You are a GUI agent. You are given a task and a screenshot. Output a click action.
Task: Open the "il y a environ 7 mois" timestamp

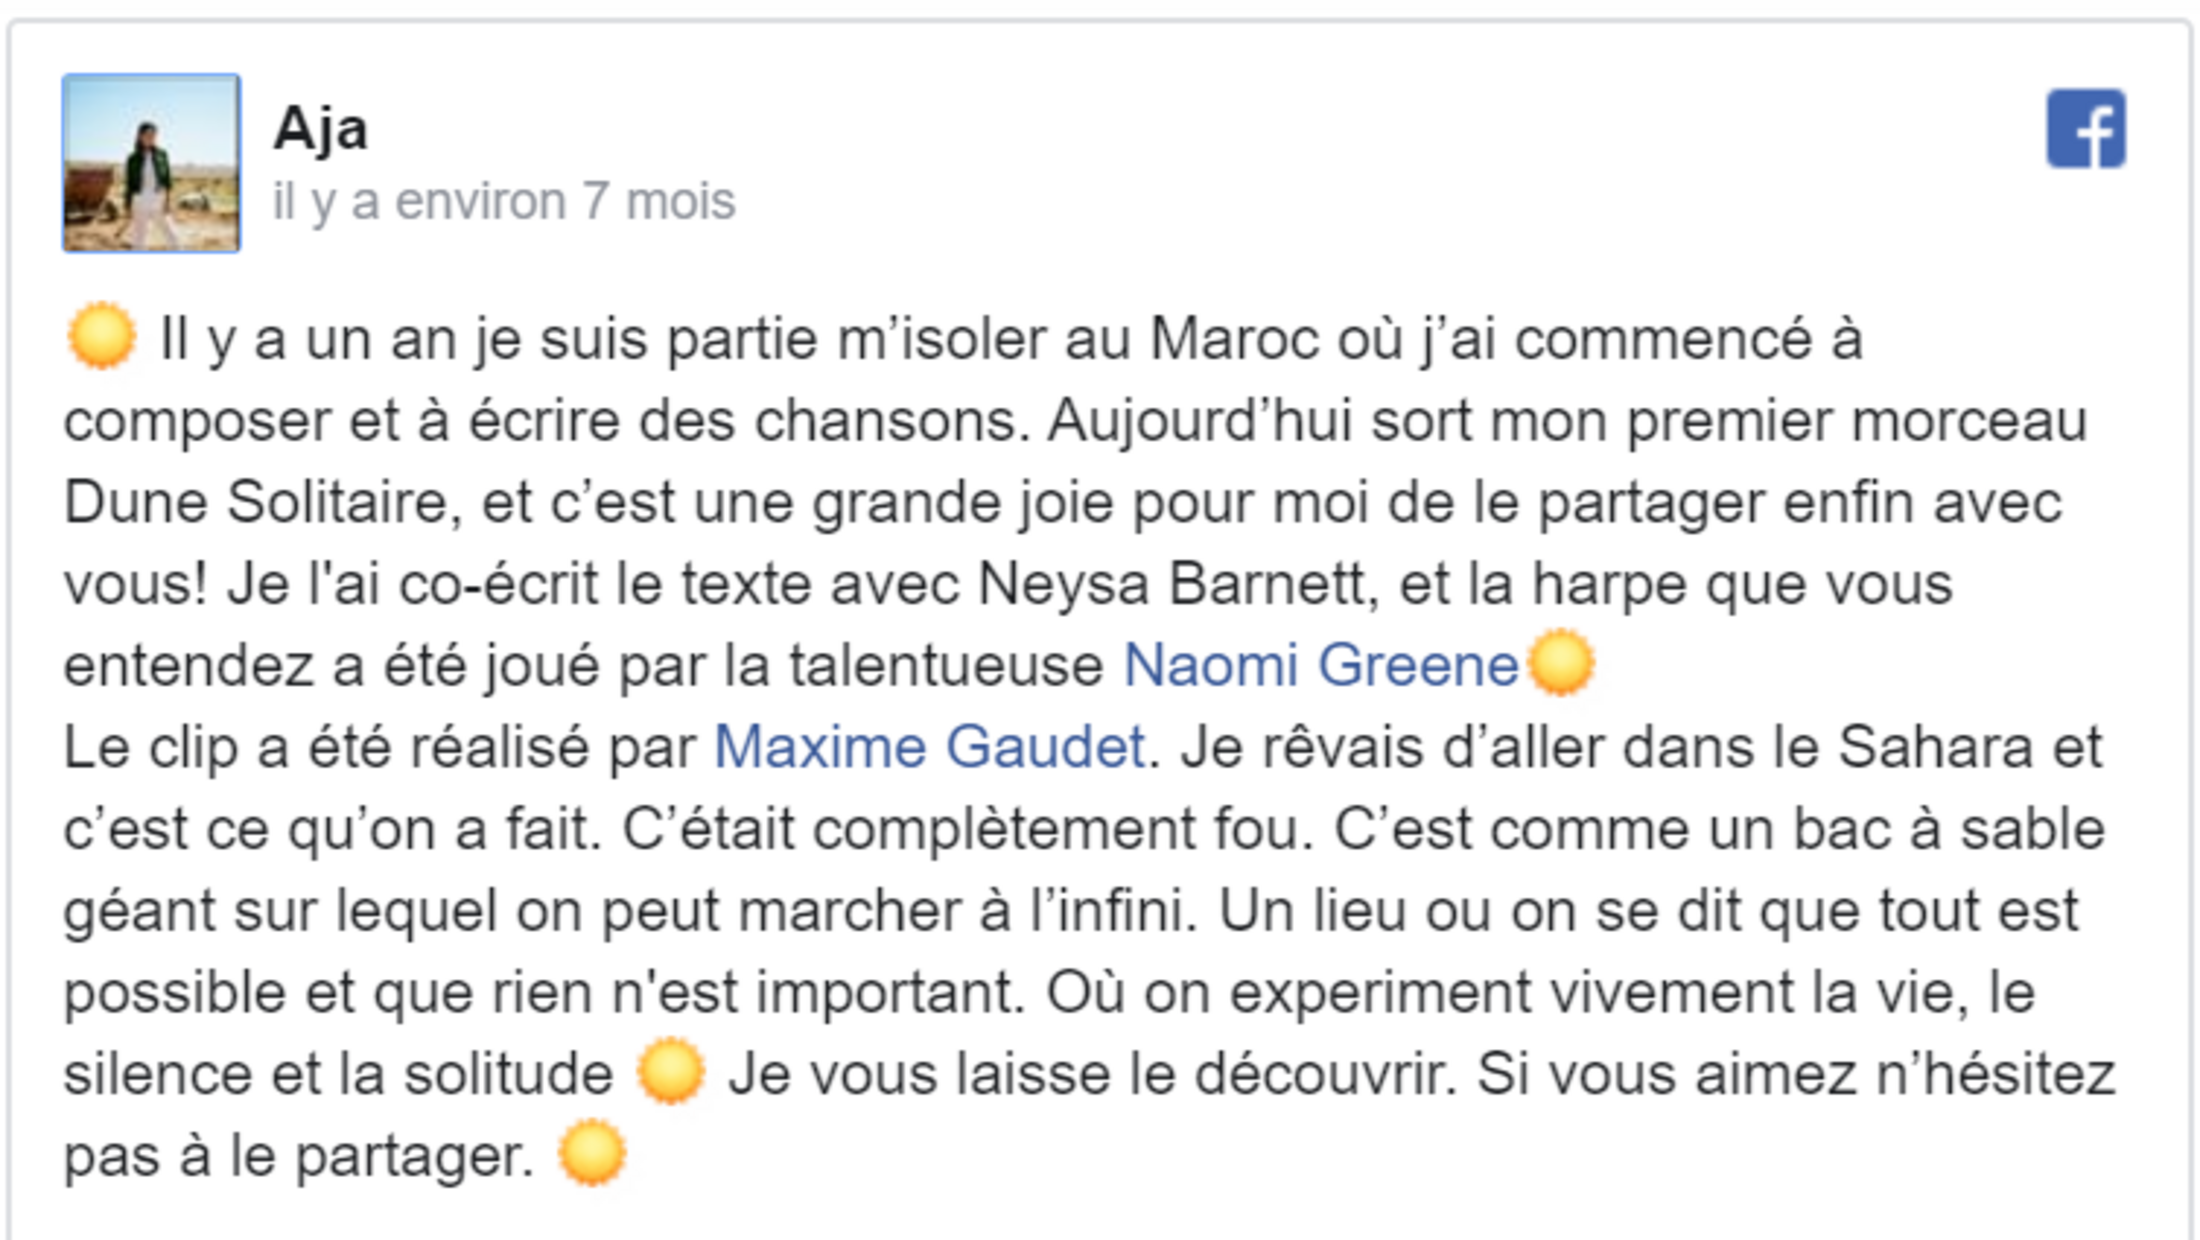[x=504, y=201]
